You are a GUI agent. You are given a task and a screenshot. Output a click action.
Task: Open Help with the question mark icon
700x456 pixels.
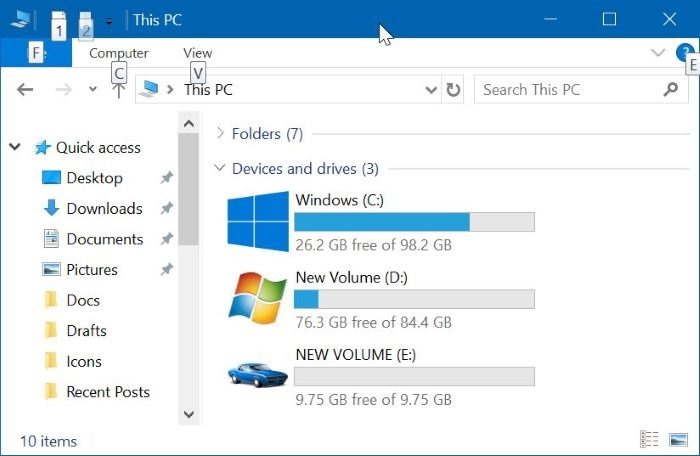click(x=684, y=52)
